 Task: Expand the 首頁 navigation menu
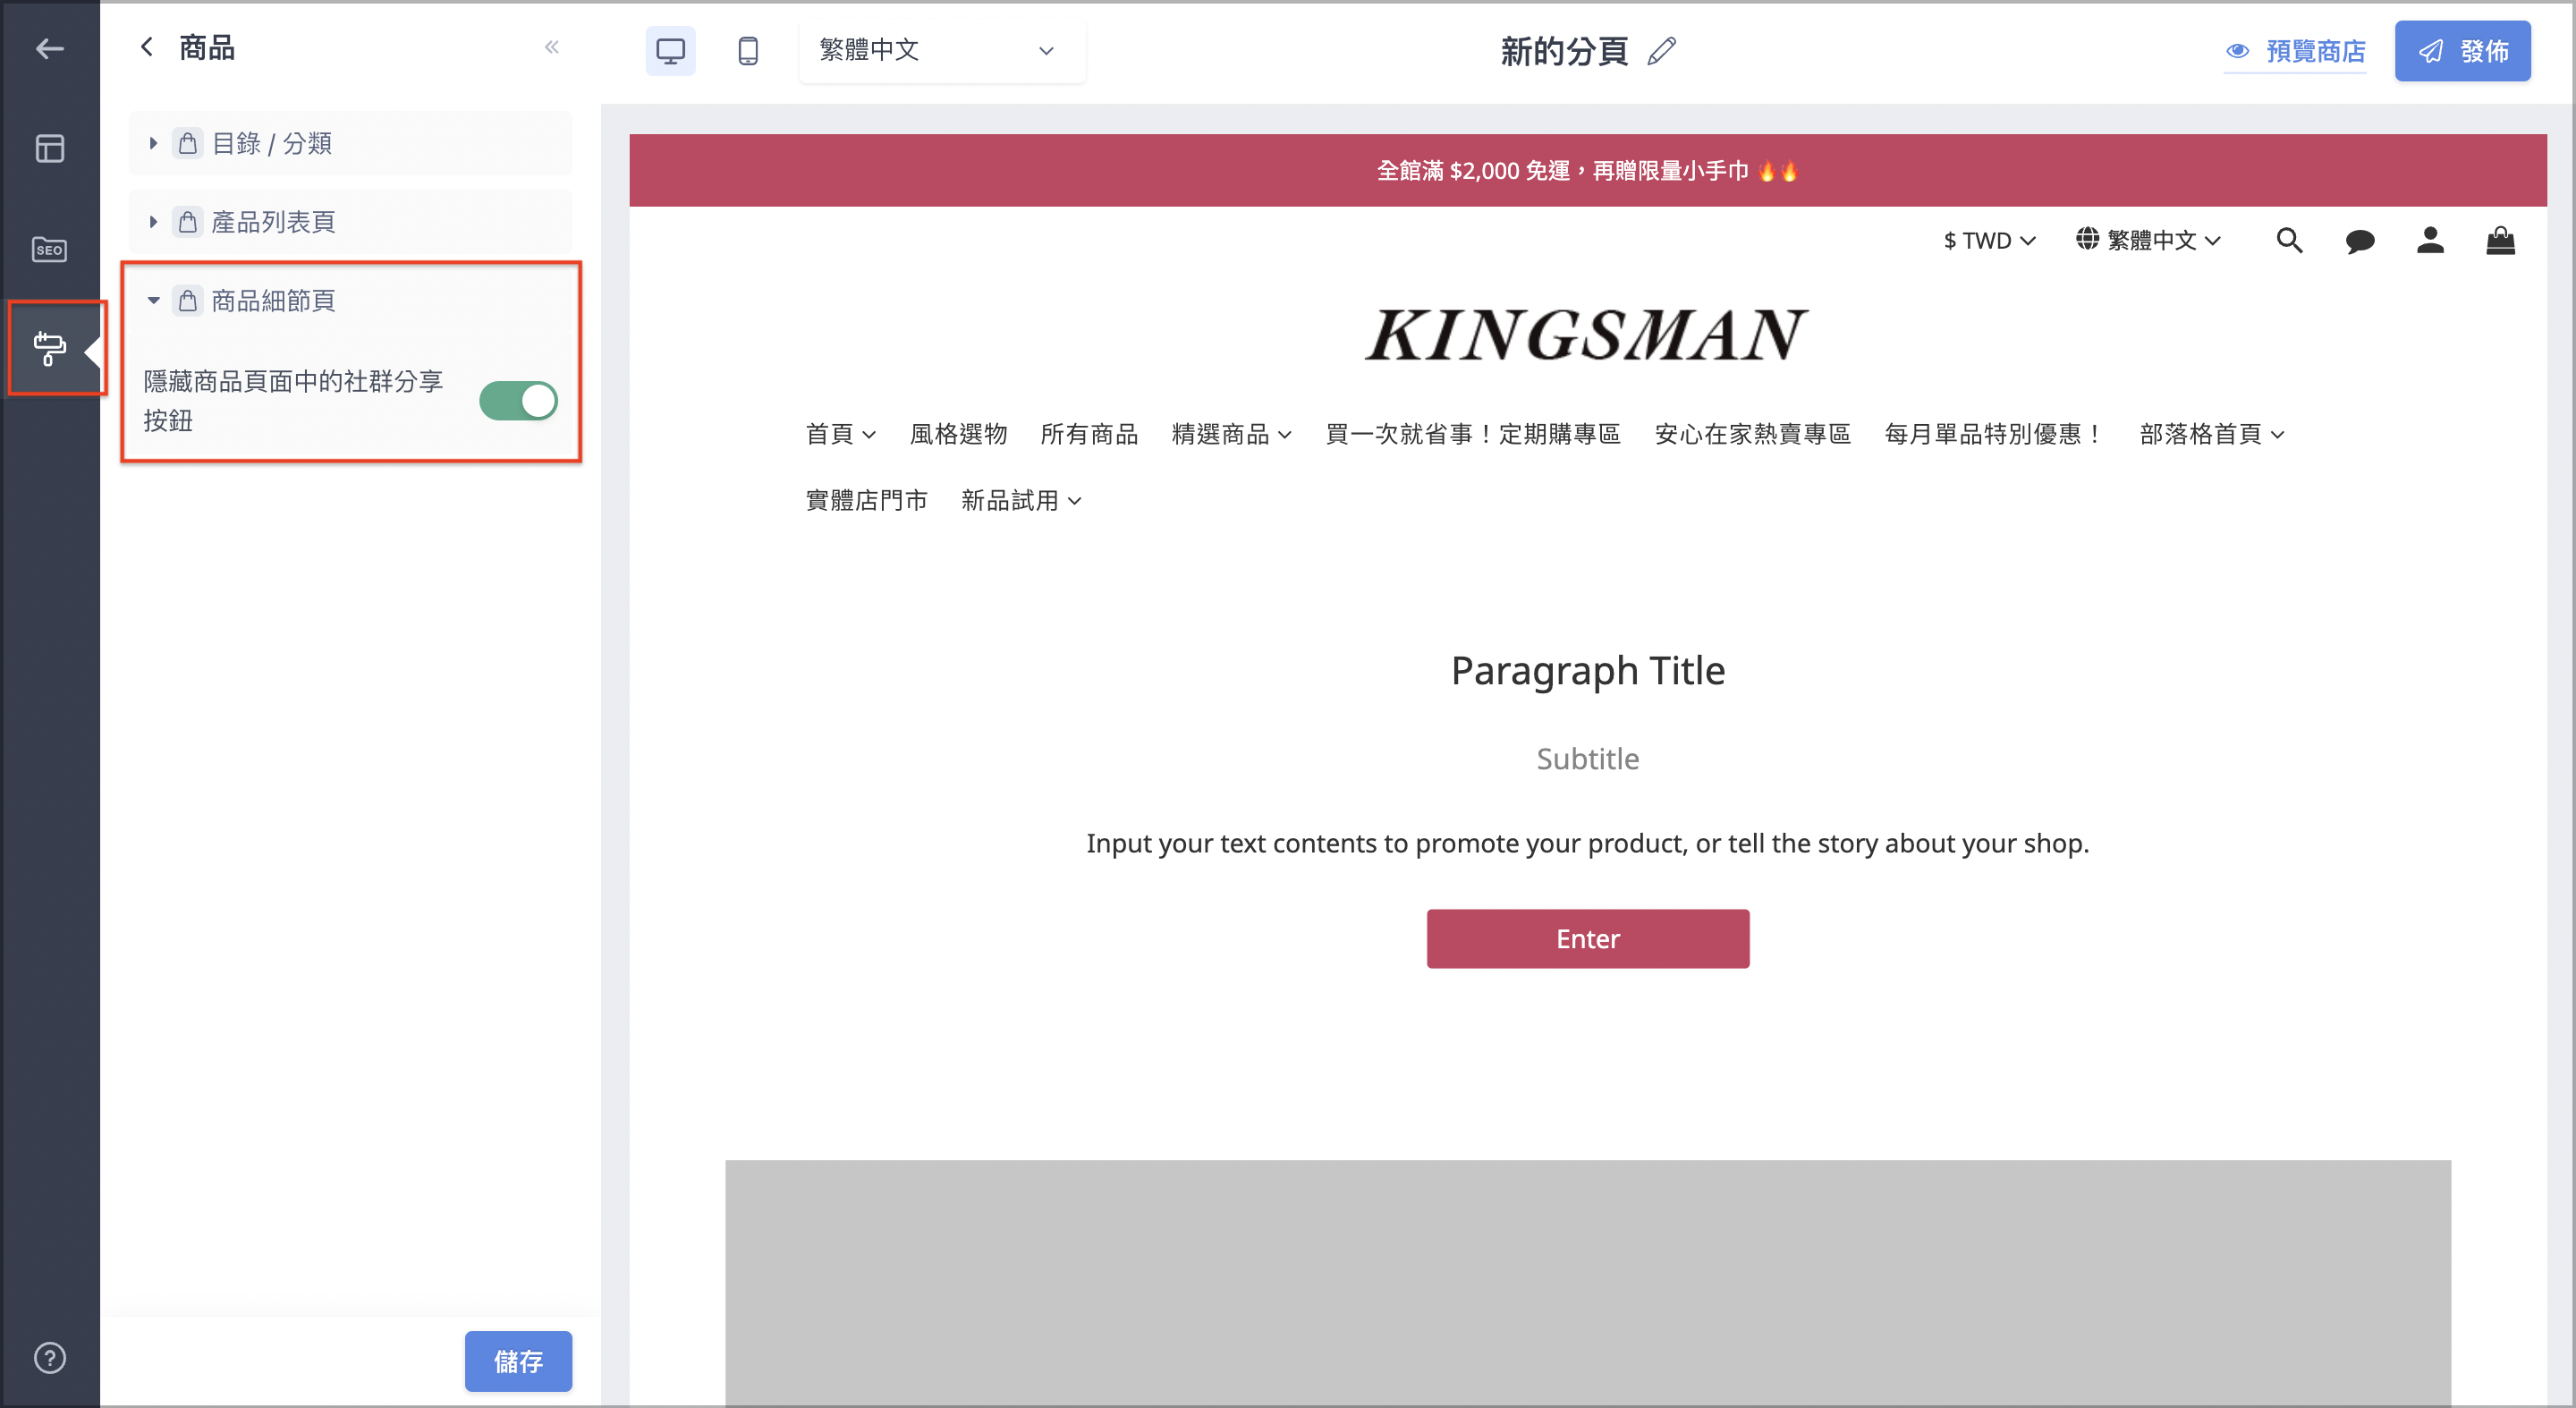click(840, 434)
